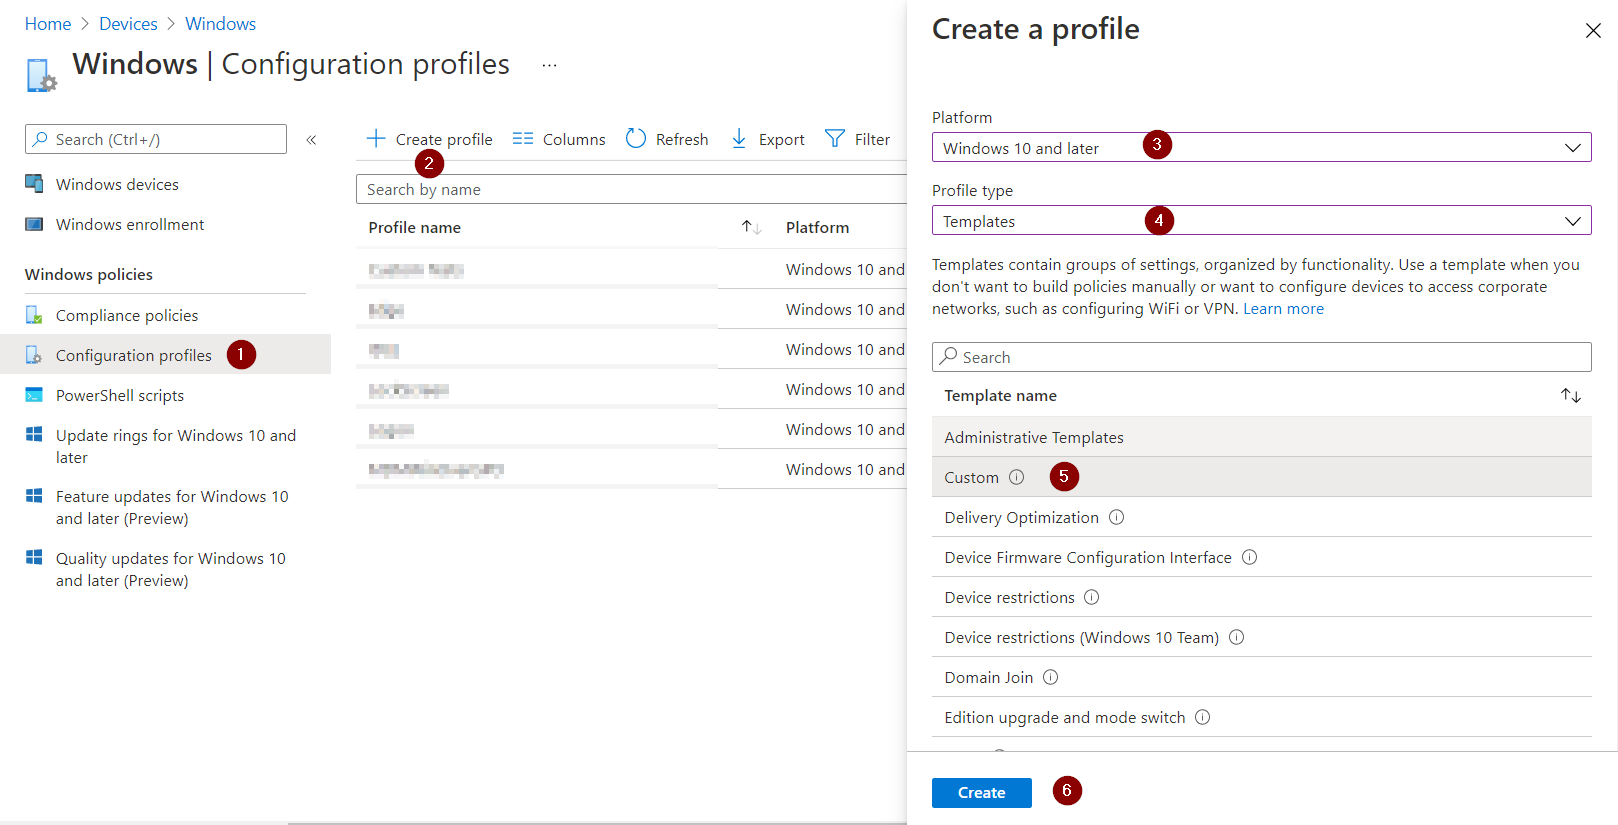The height and width of the screenshot is (825, 1618).
Task: Sort the profile list using Profile name arrows
Action: [751, 227]
